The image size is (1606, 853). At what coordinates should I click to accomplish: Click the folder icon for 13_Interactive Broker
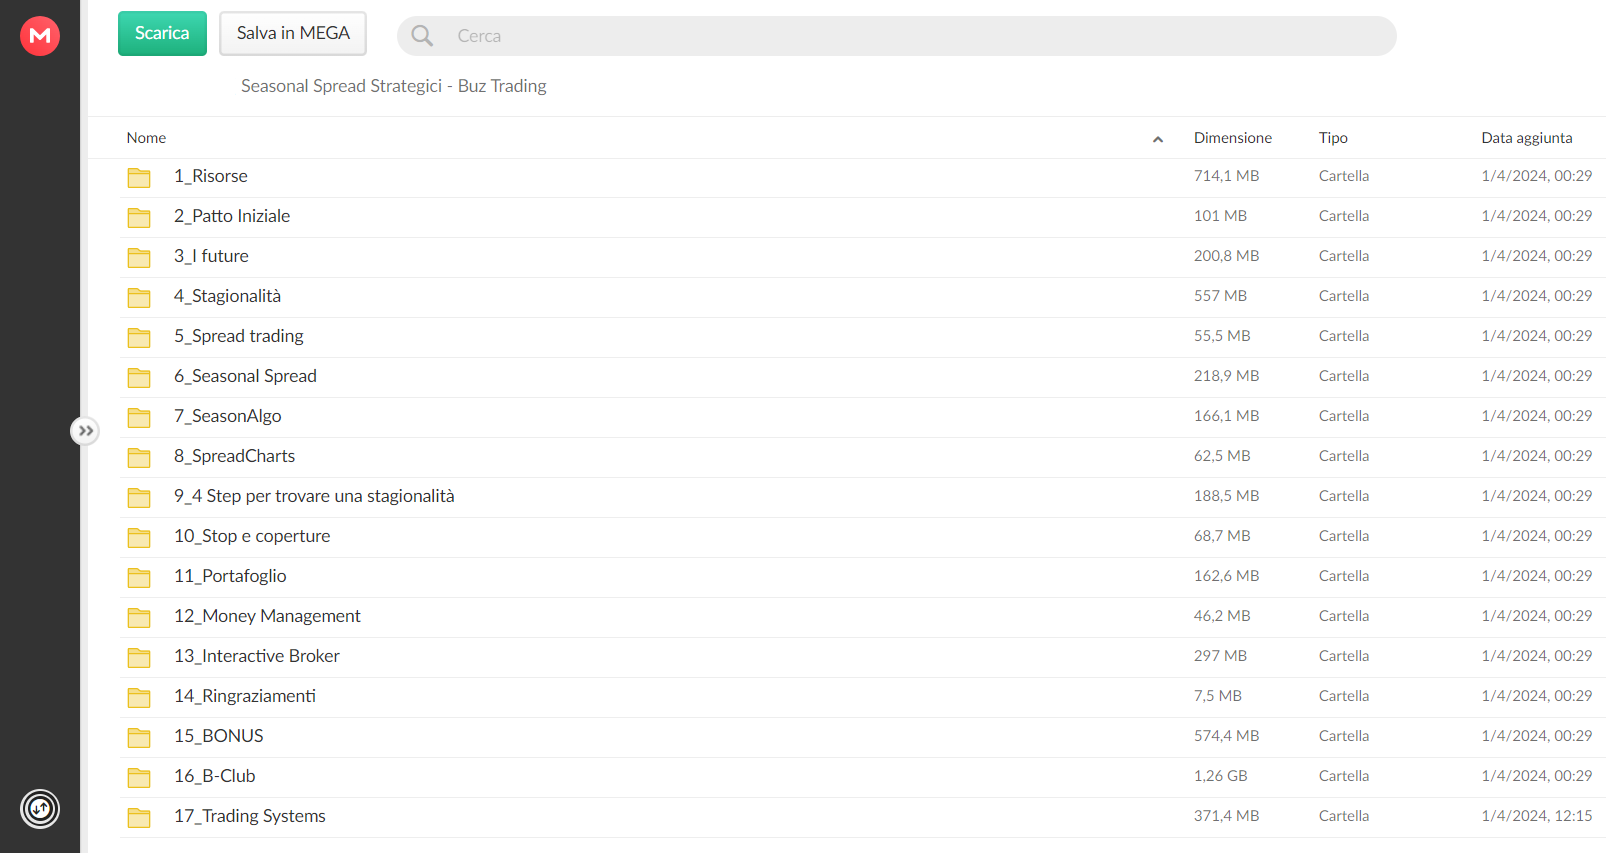(139, 657)
